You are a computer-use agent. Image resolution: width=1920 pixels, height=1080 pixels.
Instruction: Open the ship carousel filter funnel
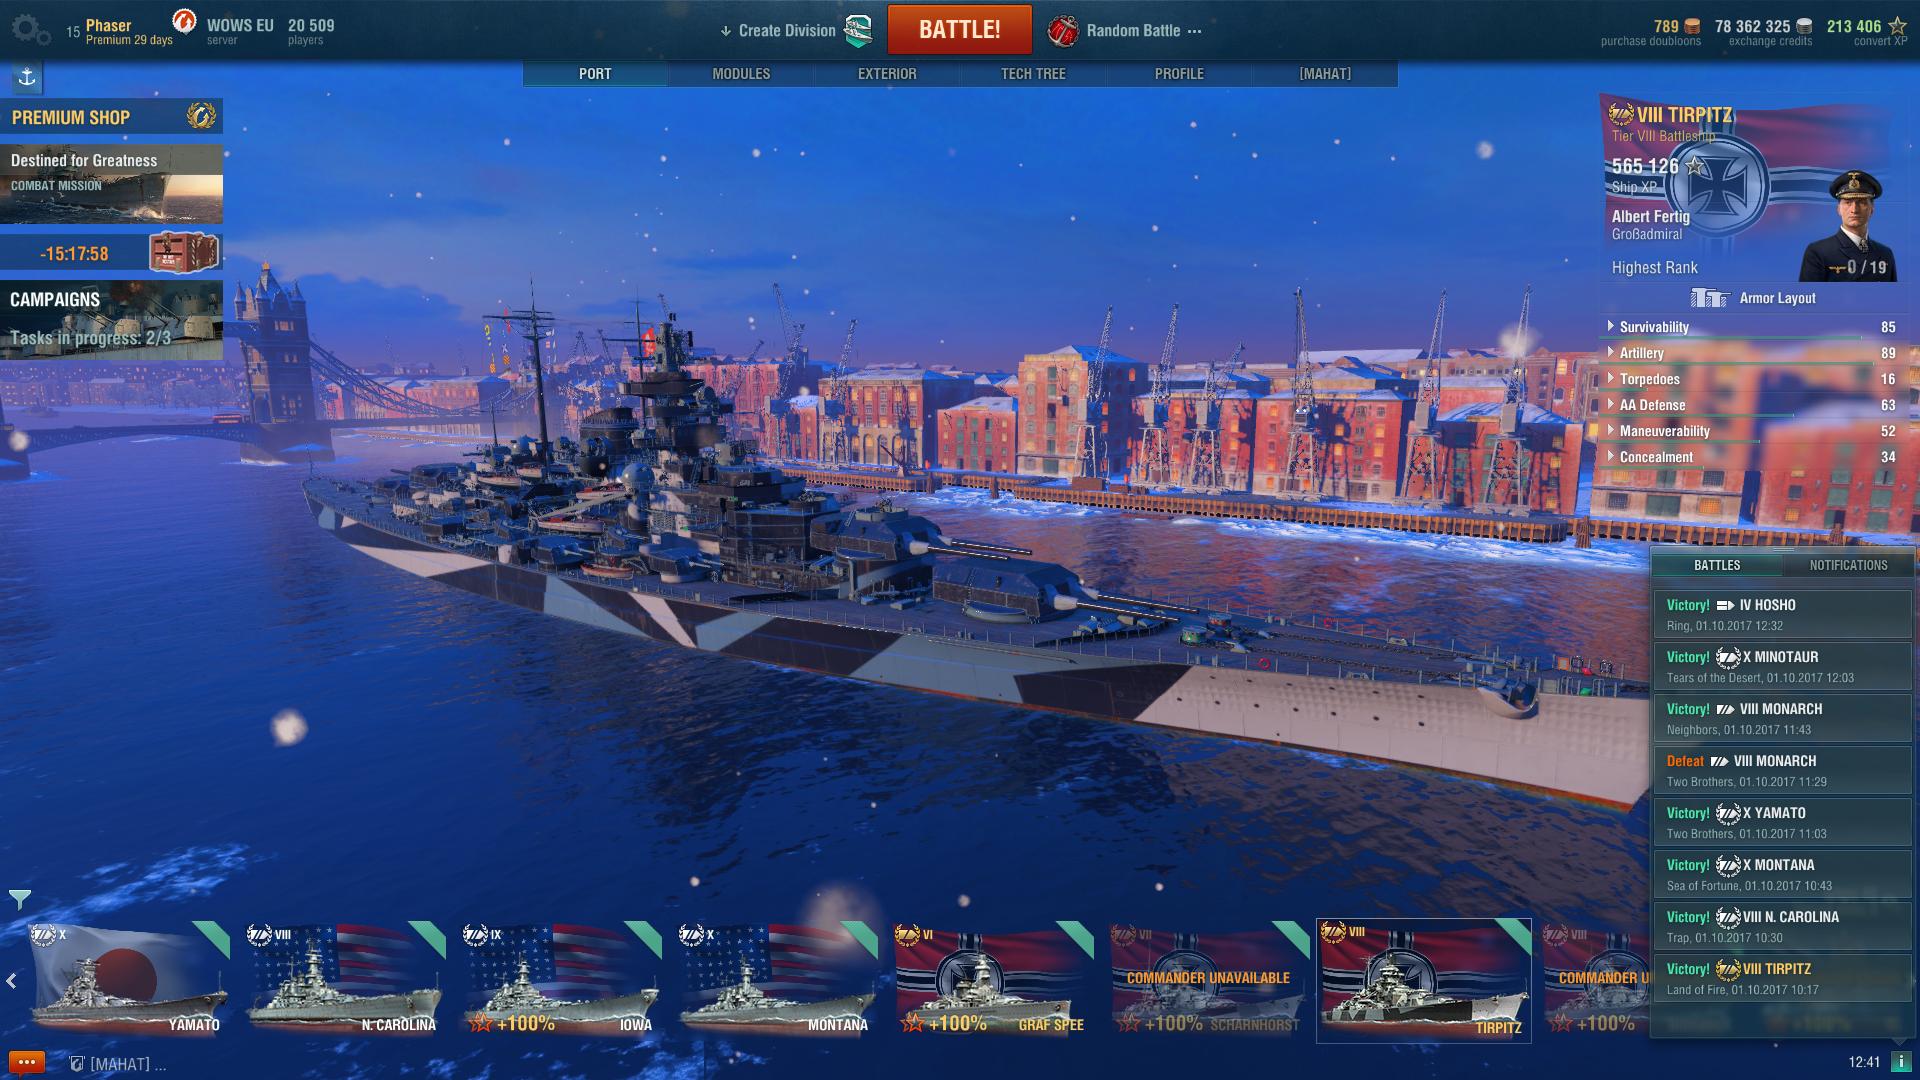click(x=19, y=898)
